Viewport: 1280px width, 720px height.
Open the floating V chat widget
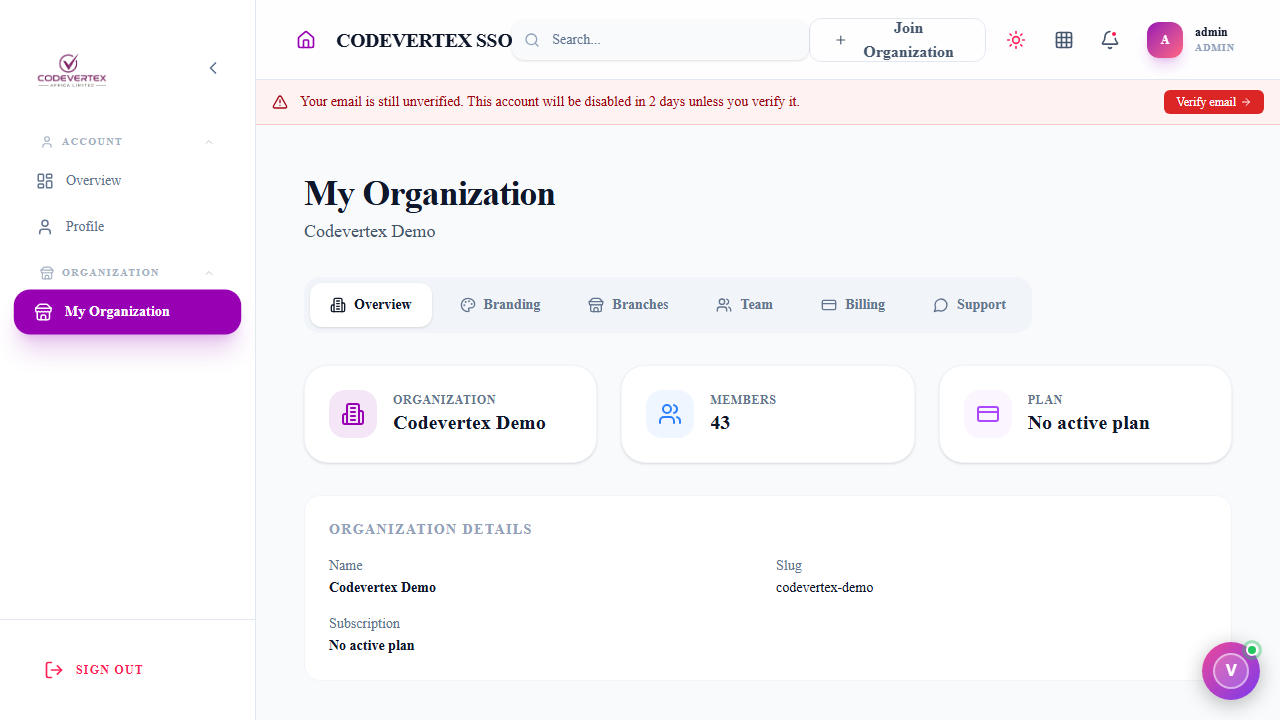tap(1231, 670)
